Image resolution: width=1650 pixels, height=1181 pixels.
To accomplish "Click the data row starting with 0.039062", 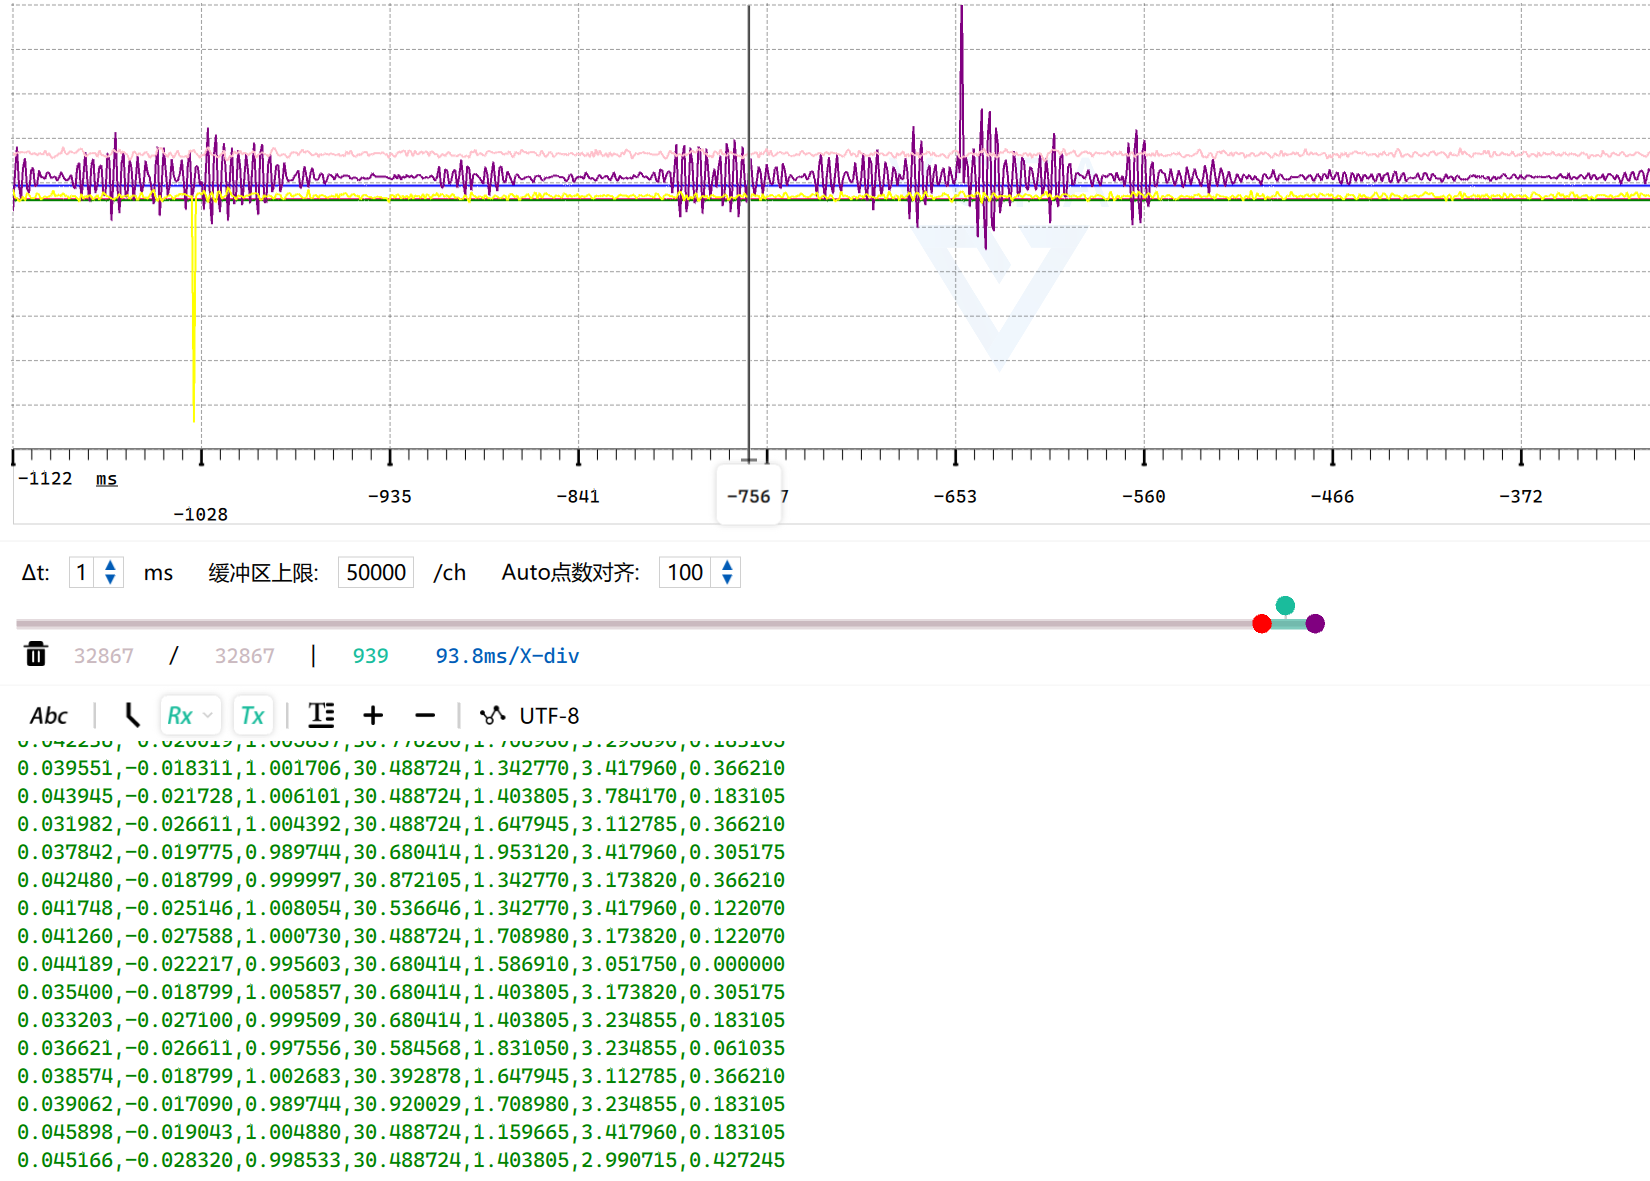I will [x=401, y=1104].
